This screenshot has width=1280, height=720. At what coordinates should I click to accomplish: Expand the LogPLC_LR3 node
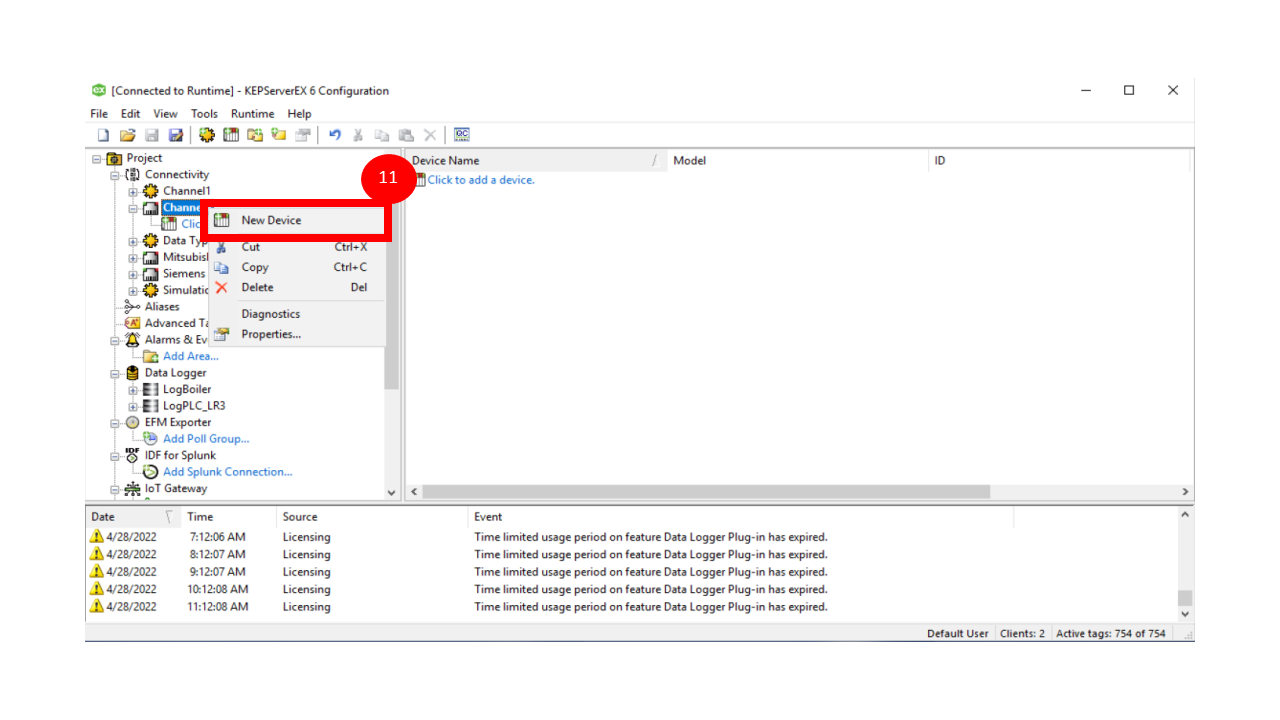pyautogui.click(x=133, y=406)
